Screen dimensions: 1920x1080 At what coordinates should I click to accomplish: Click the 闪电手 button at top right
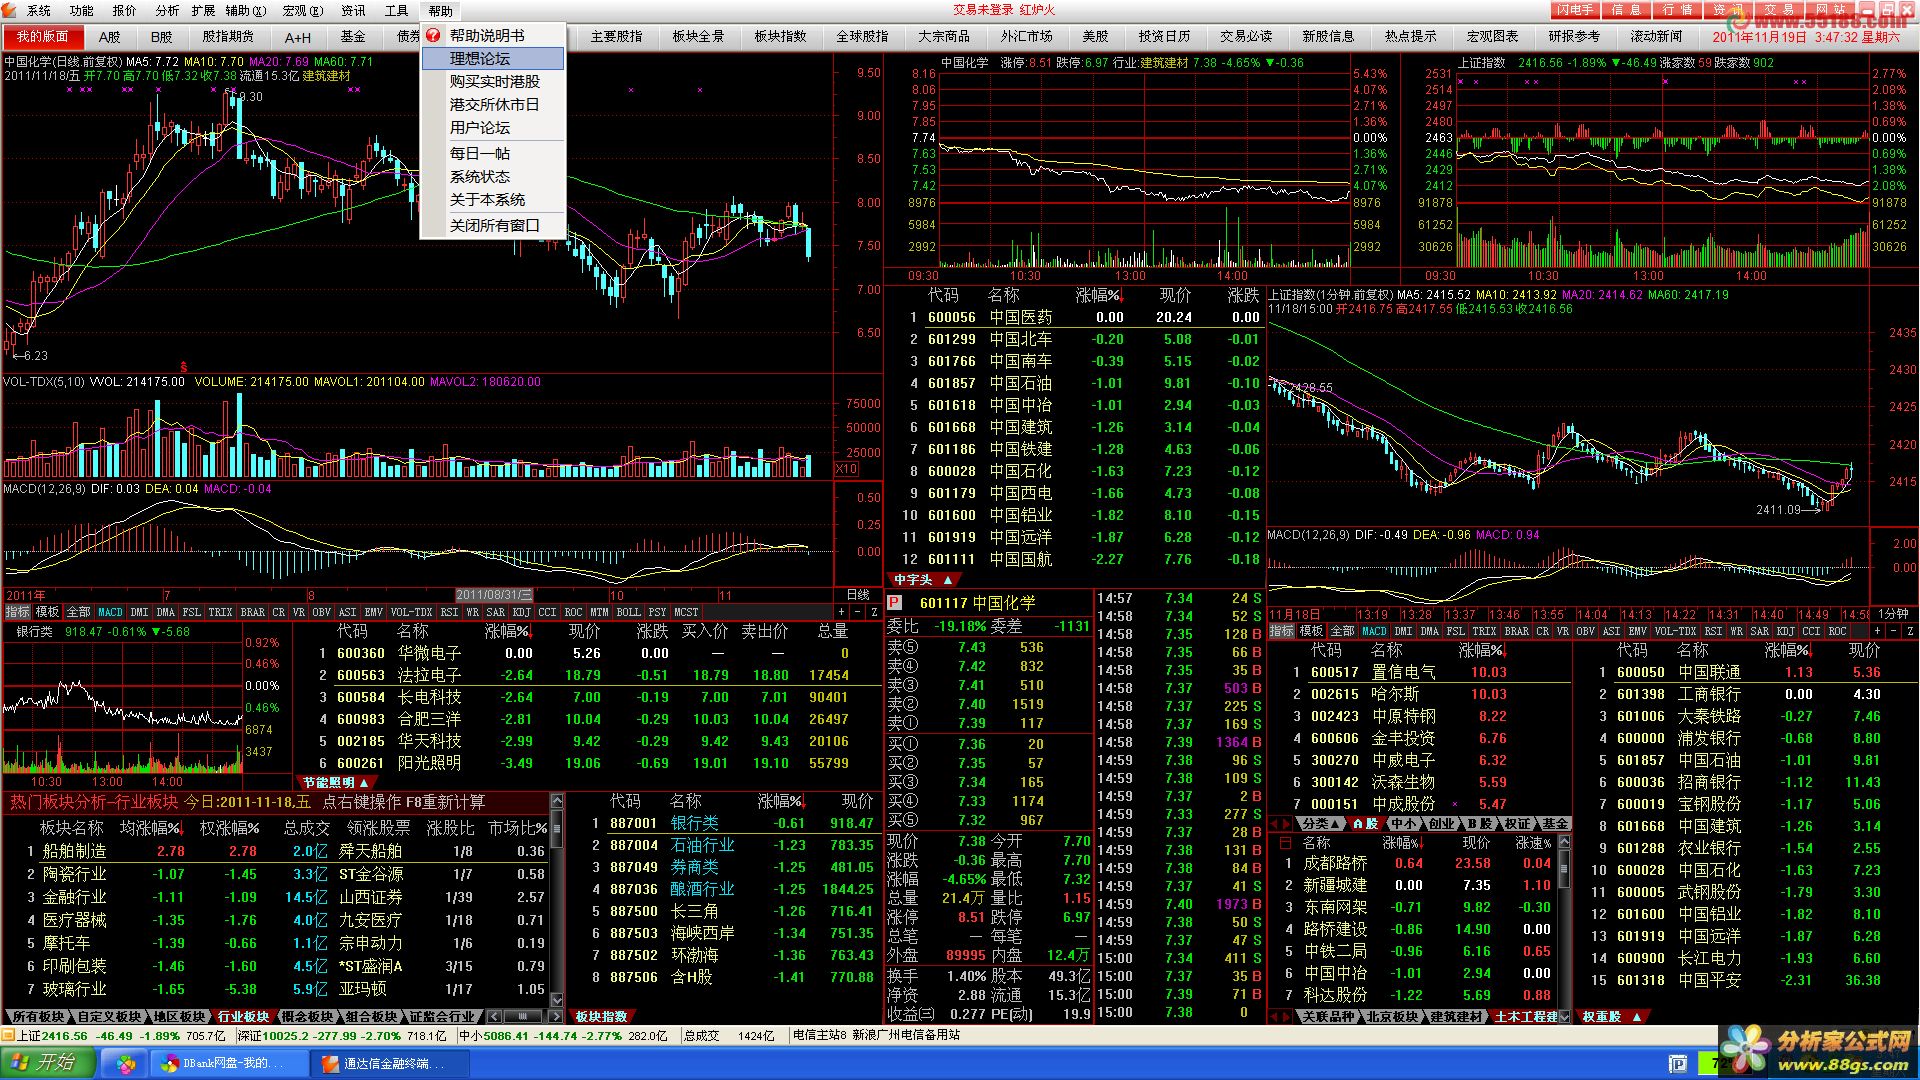pos(1575,10)
